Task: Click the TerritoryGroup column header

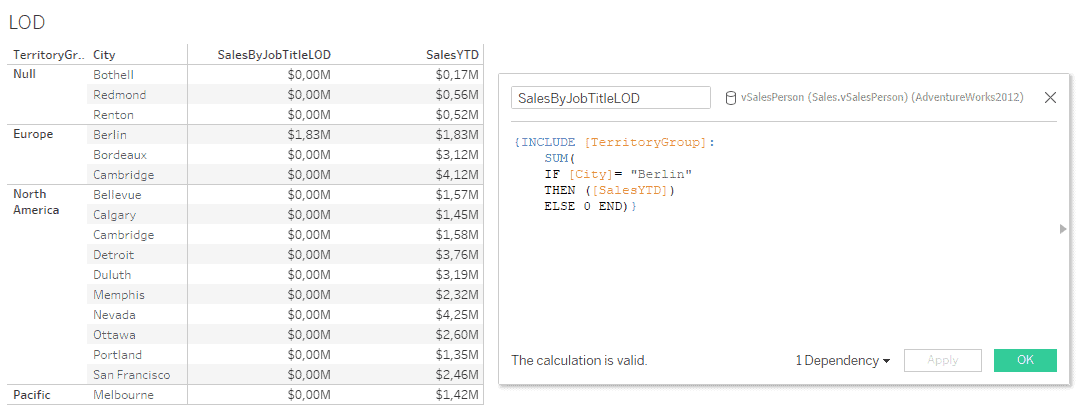Action: [x=47, y=54]
